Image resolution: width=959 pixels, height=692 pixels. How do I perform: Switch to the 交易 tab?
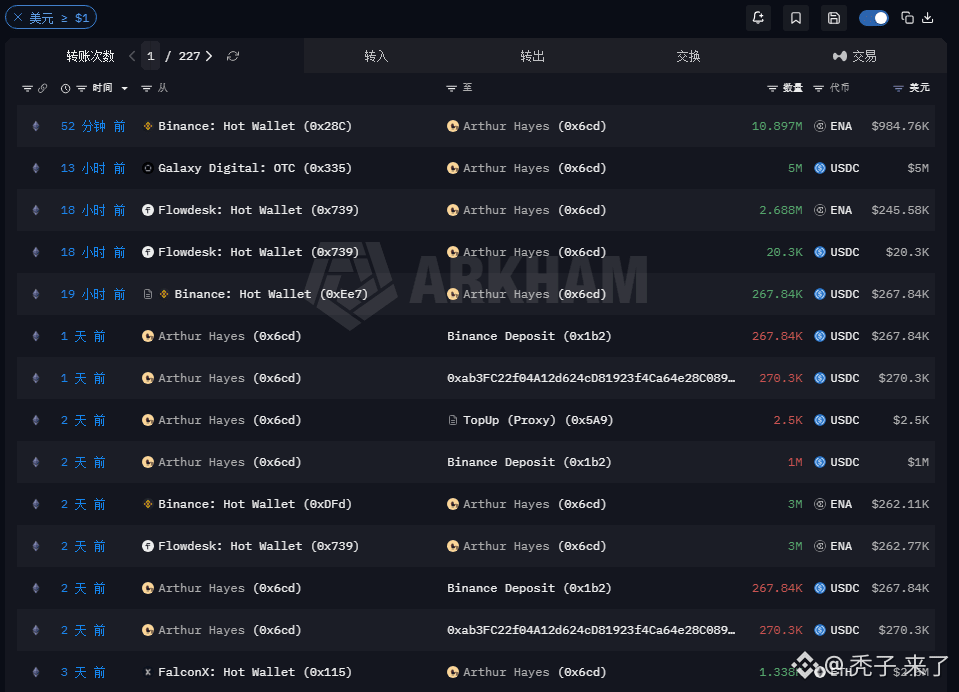[854, 56]
